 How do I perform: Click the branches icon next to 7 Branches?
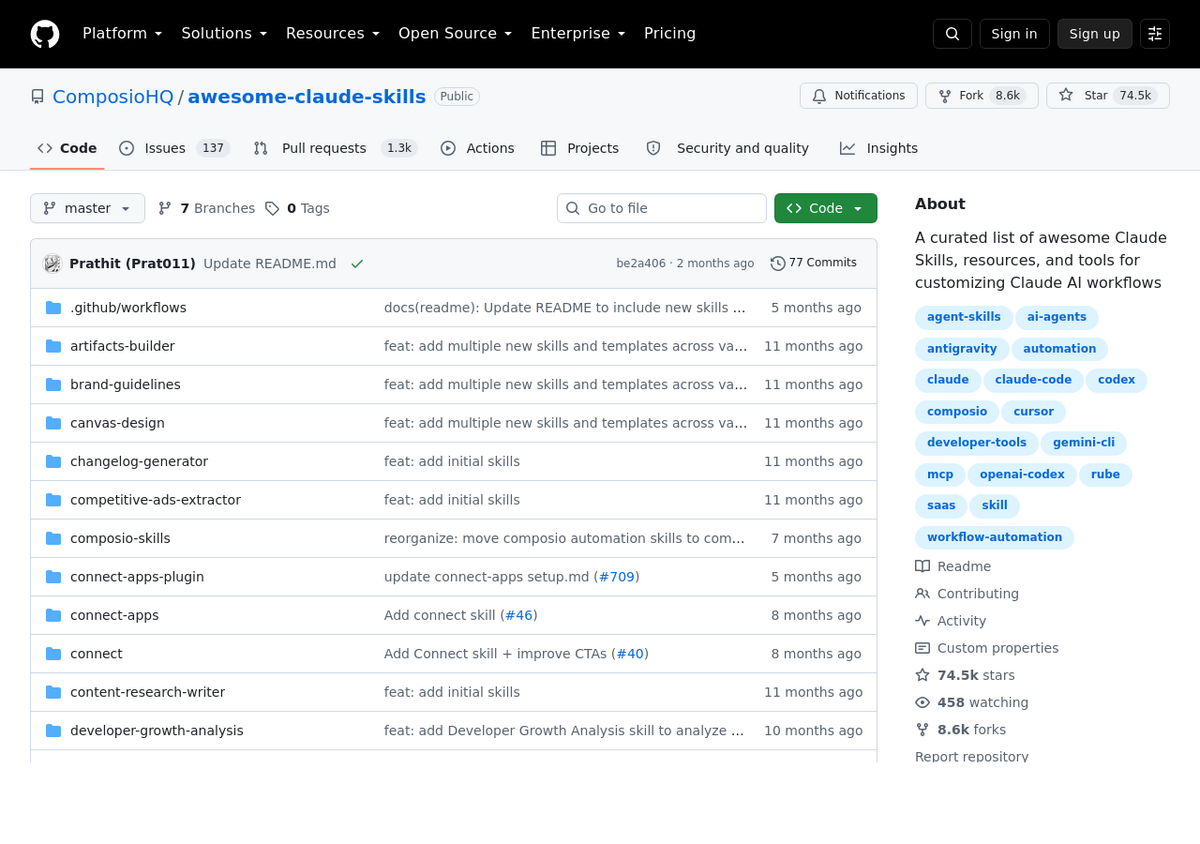pyautogui.click(x=165, y=208)
